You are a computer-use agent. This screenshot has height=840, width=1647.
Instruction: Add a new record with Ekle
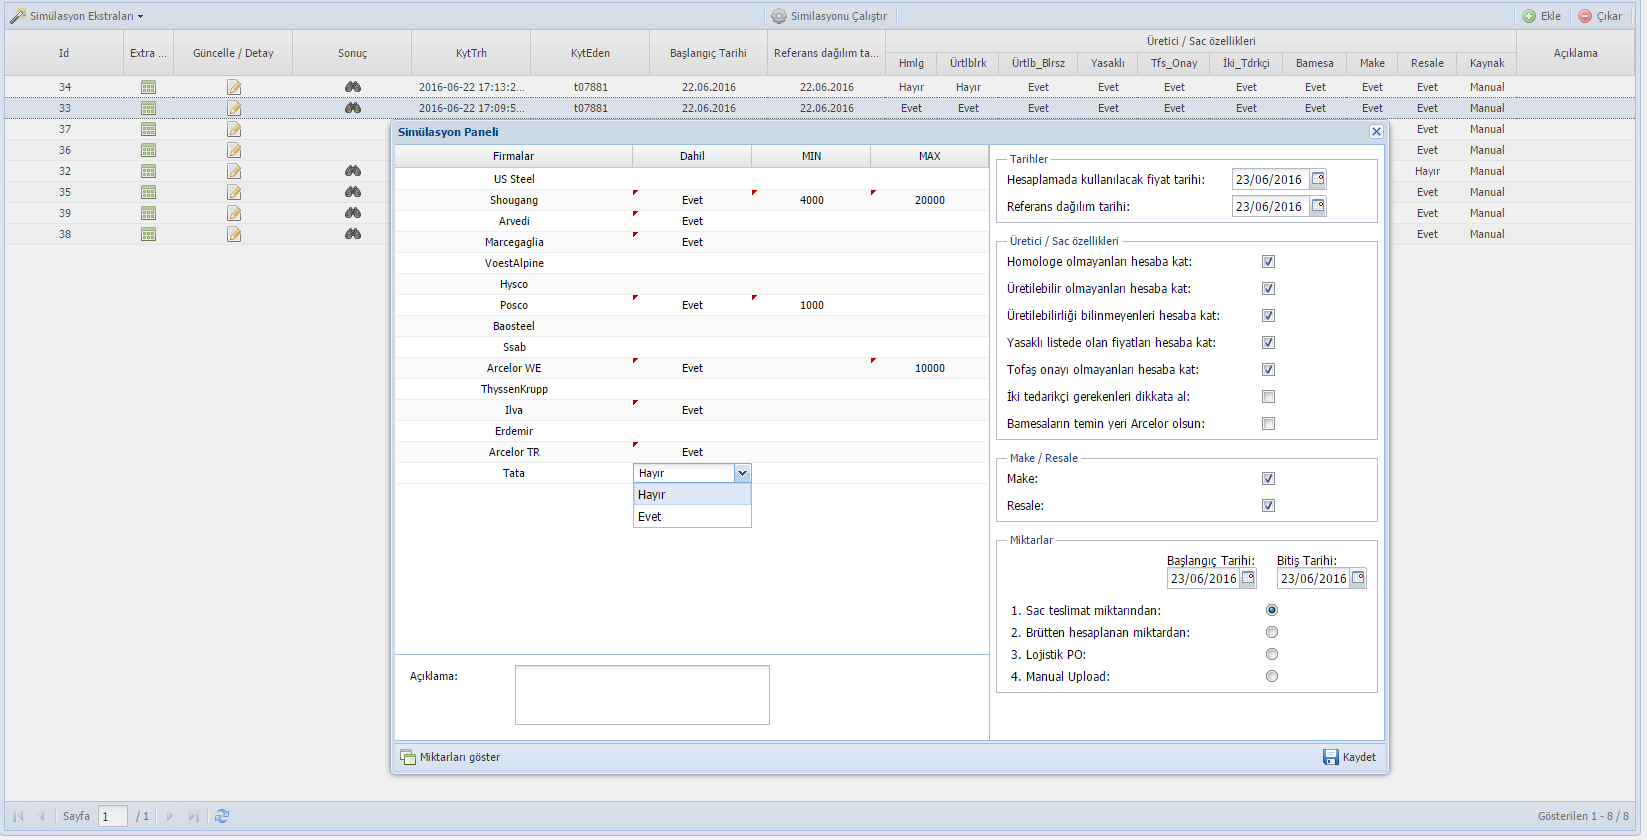(x=1541, y=16)
